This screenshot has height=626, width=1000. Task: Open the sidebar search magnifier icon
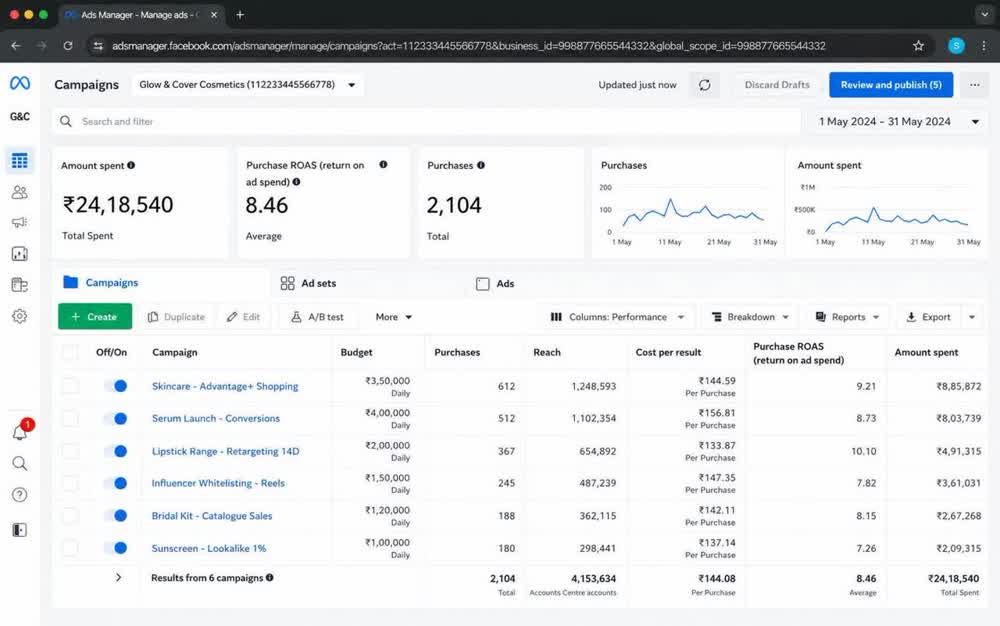(x=20, y=463)
